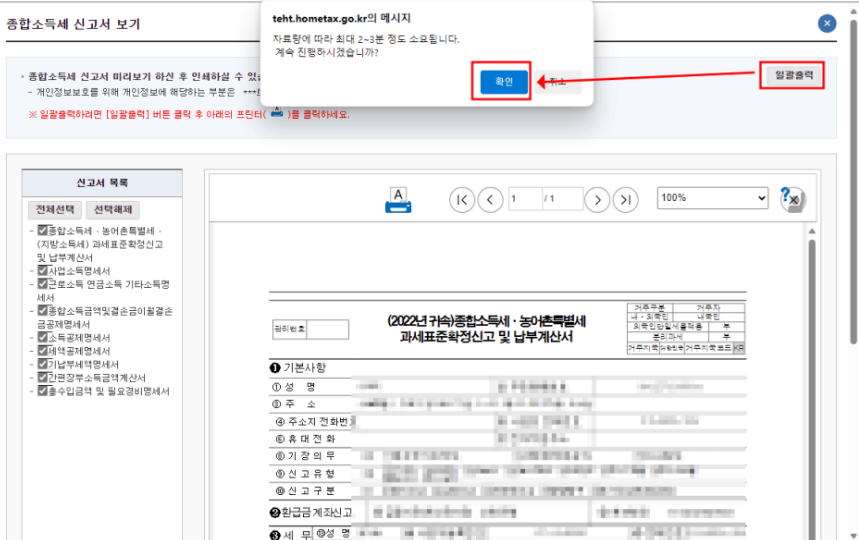Viewport: 859px width, 540px height.
Task: Uncheck 간편장부소득금액계산서 checkbox
Action: [x=43, y=377]
